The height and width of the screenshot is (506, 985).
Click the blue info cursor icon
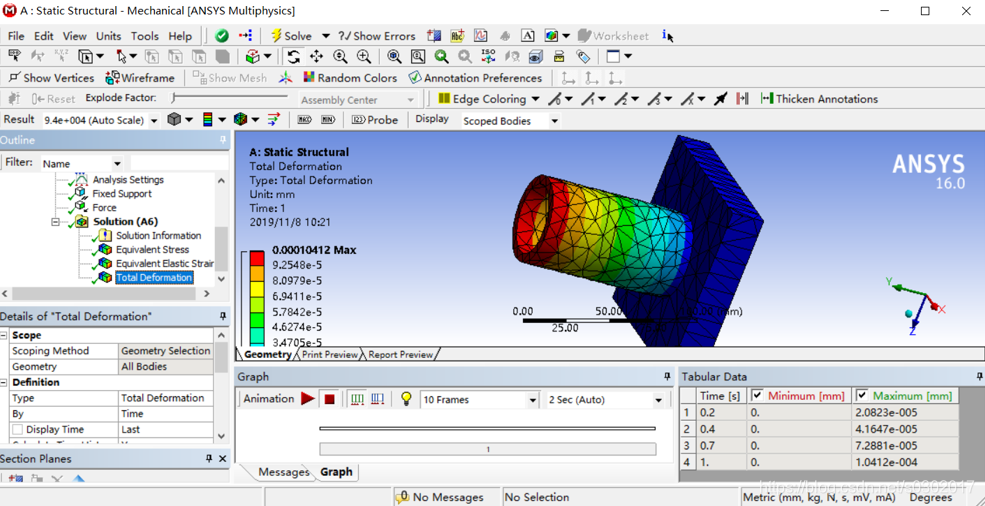click(668, 36)
